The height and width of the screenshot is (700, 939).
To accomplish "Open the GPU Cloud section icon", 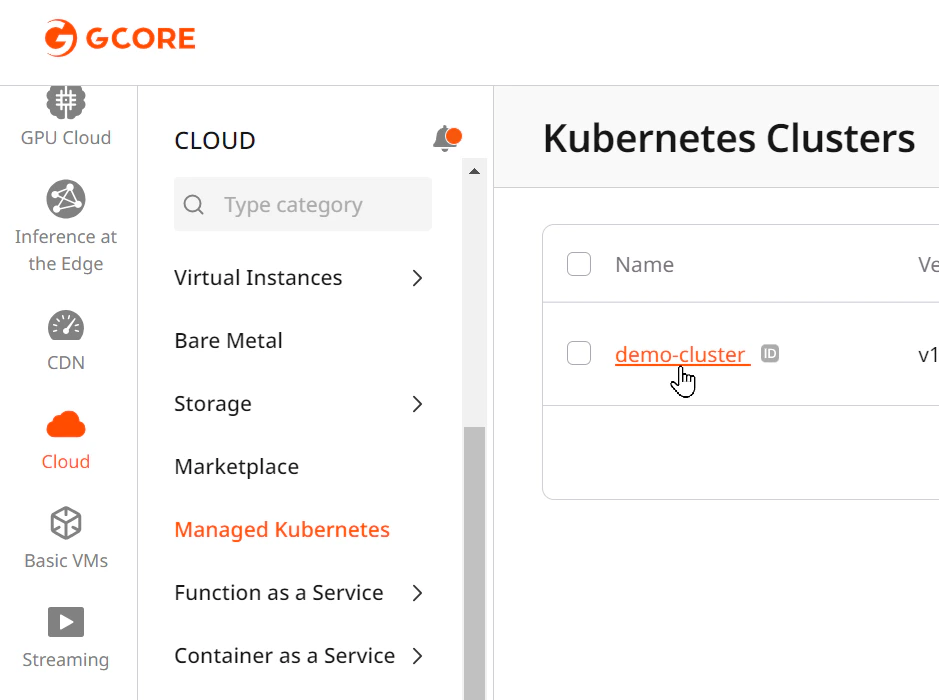I will [x=66, y=102].
